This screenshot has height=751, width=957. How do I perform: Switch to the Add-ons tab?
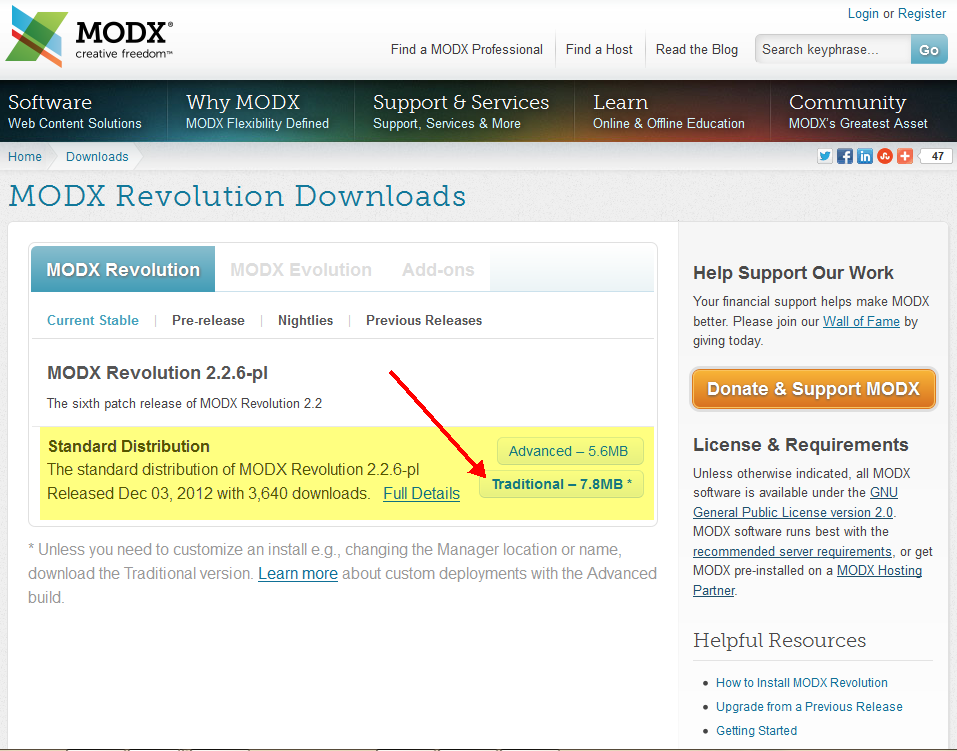[438, 270]
